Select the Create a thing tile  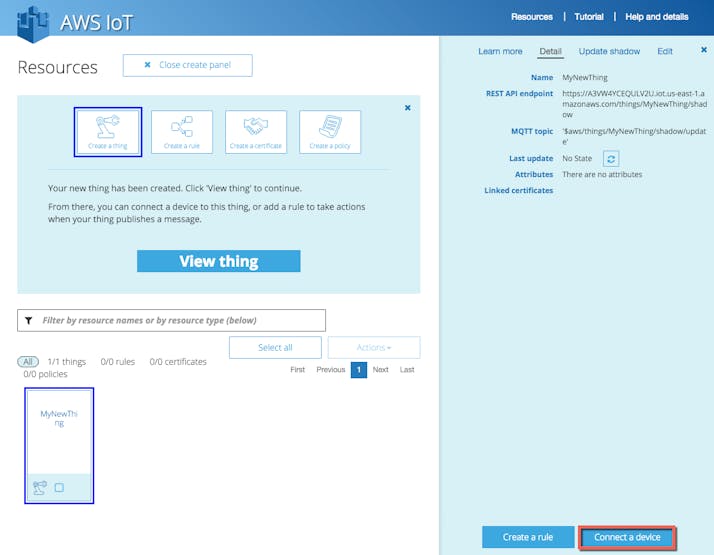coord(108,132)
